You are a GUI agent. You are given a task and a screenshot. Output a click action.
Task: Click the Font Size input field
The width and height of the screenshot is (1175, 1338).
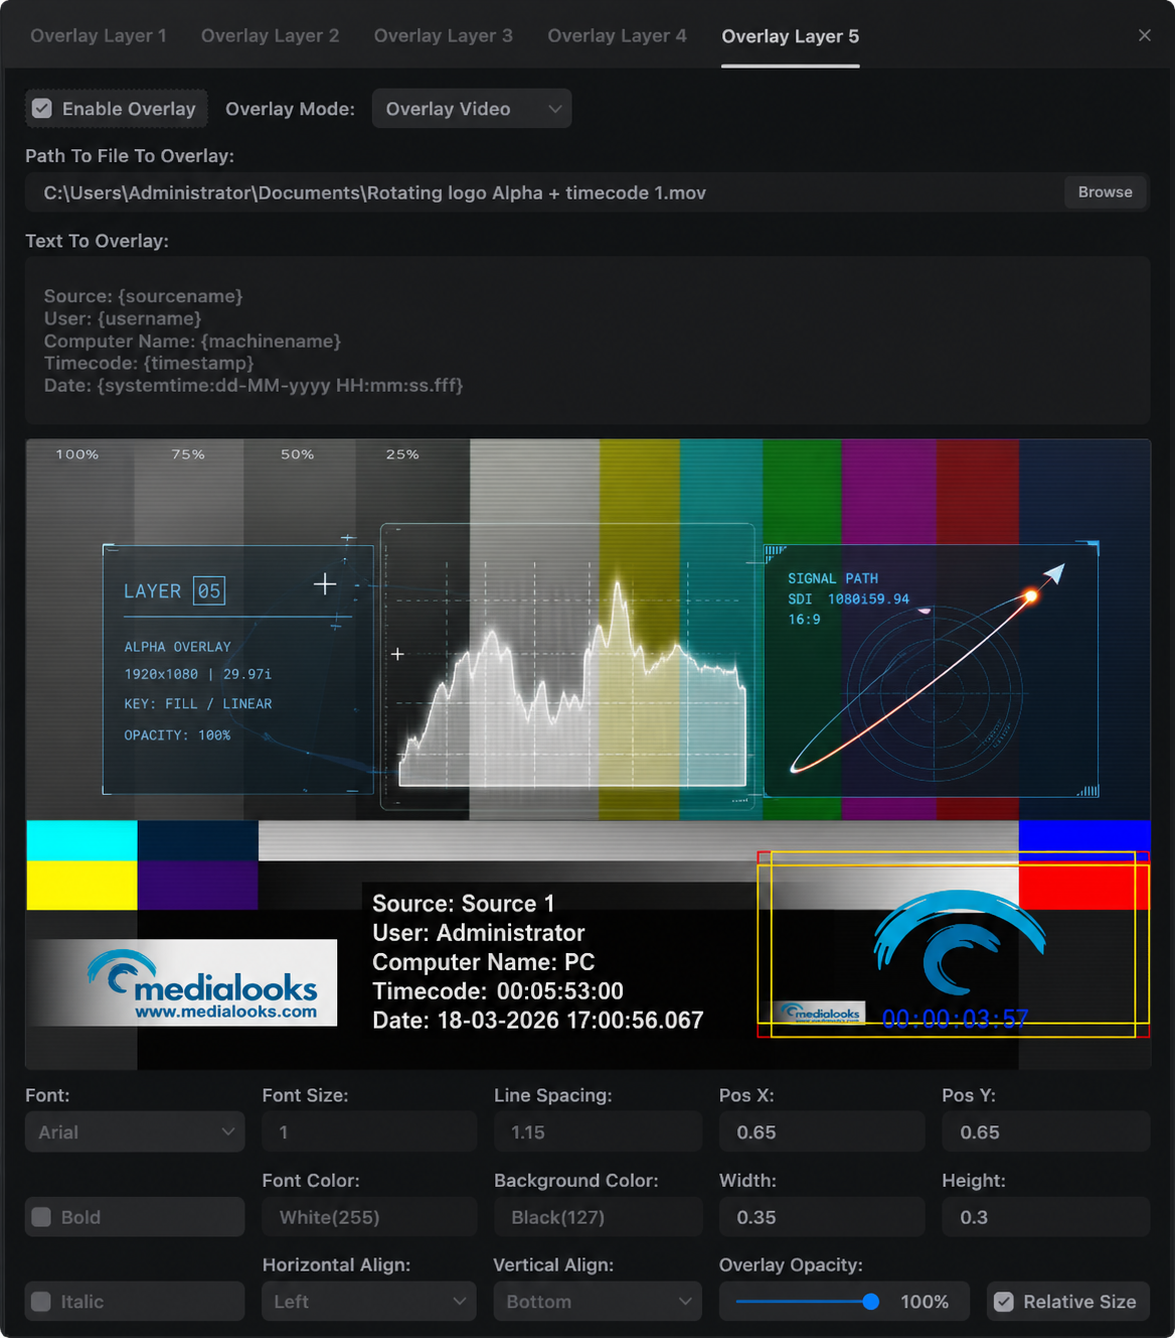point(369,1132)
